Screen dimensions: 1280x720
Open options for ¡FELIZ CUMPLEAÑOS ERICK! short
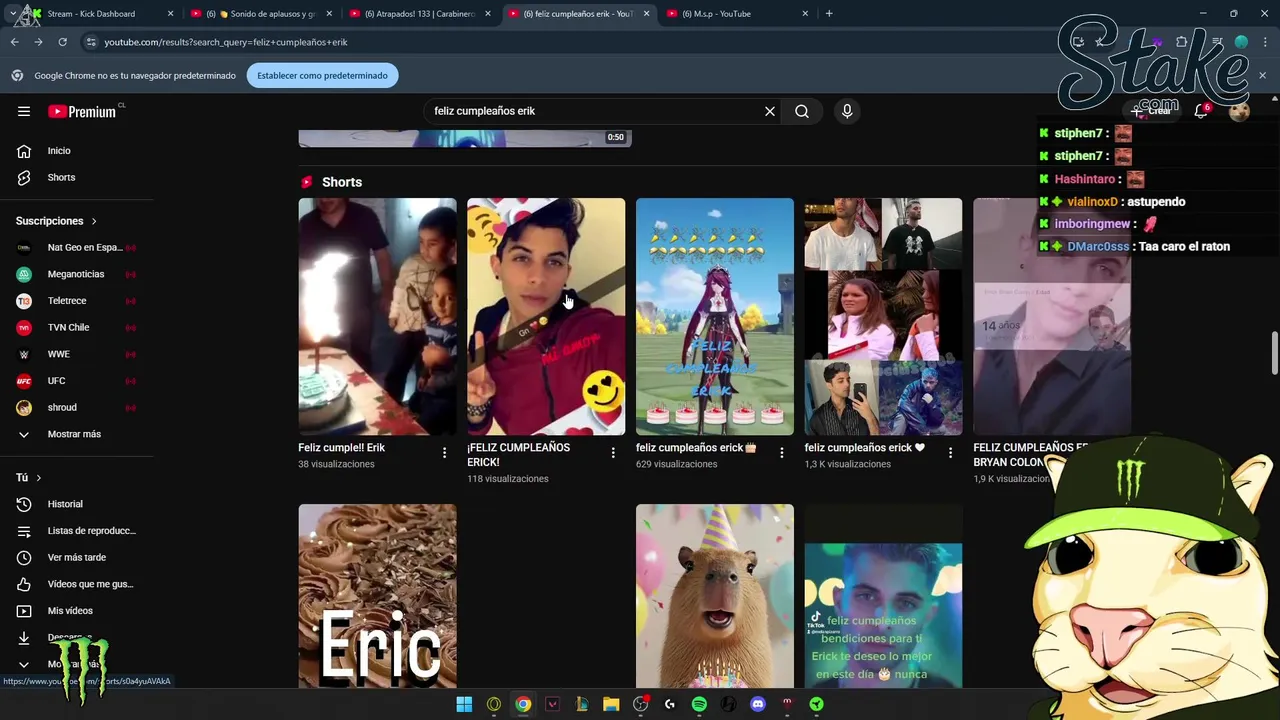click(x=613, y=453)
